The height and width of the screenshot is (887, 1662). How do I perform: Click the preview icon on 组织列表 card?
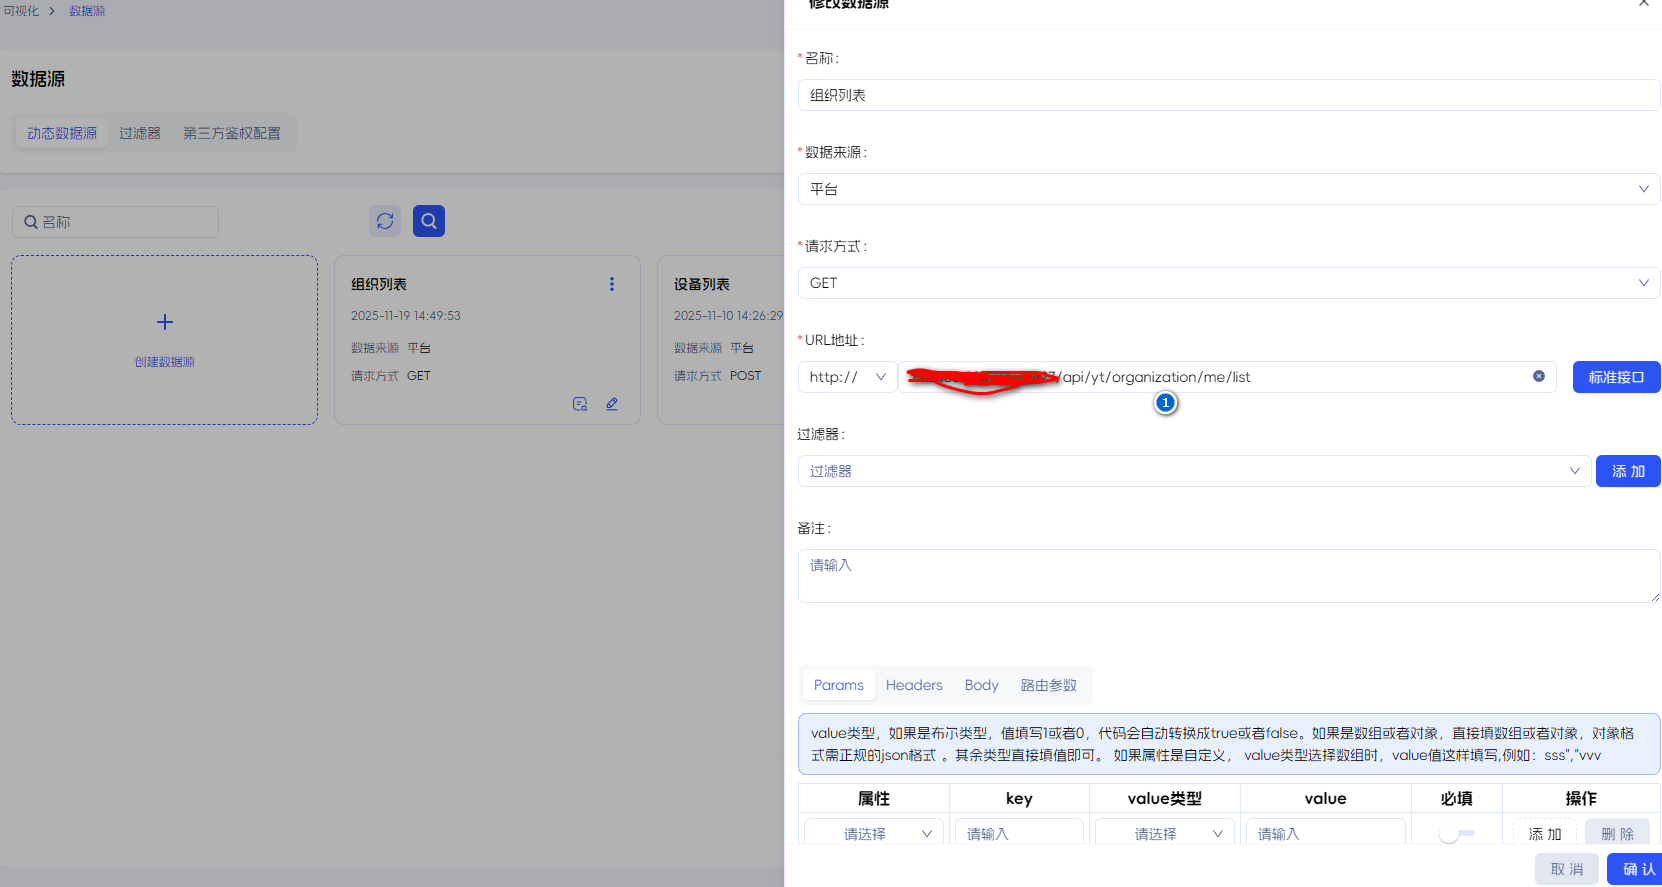(580, 404)
